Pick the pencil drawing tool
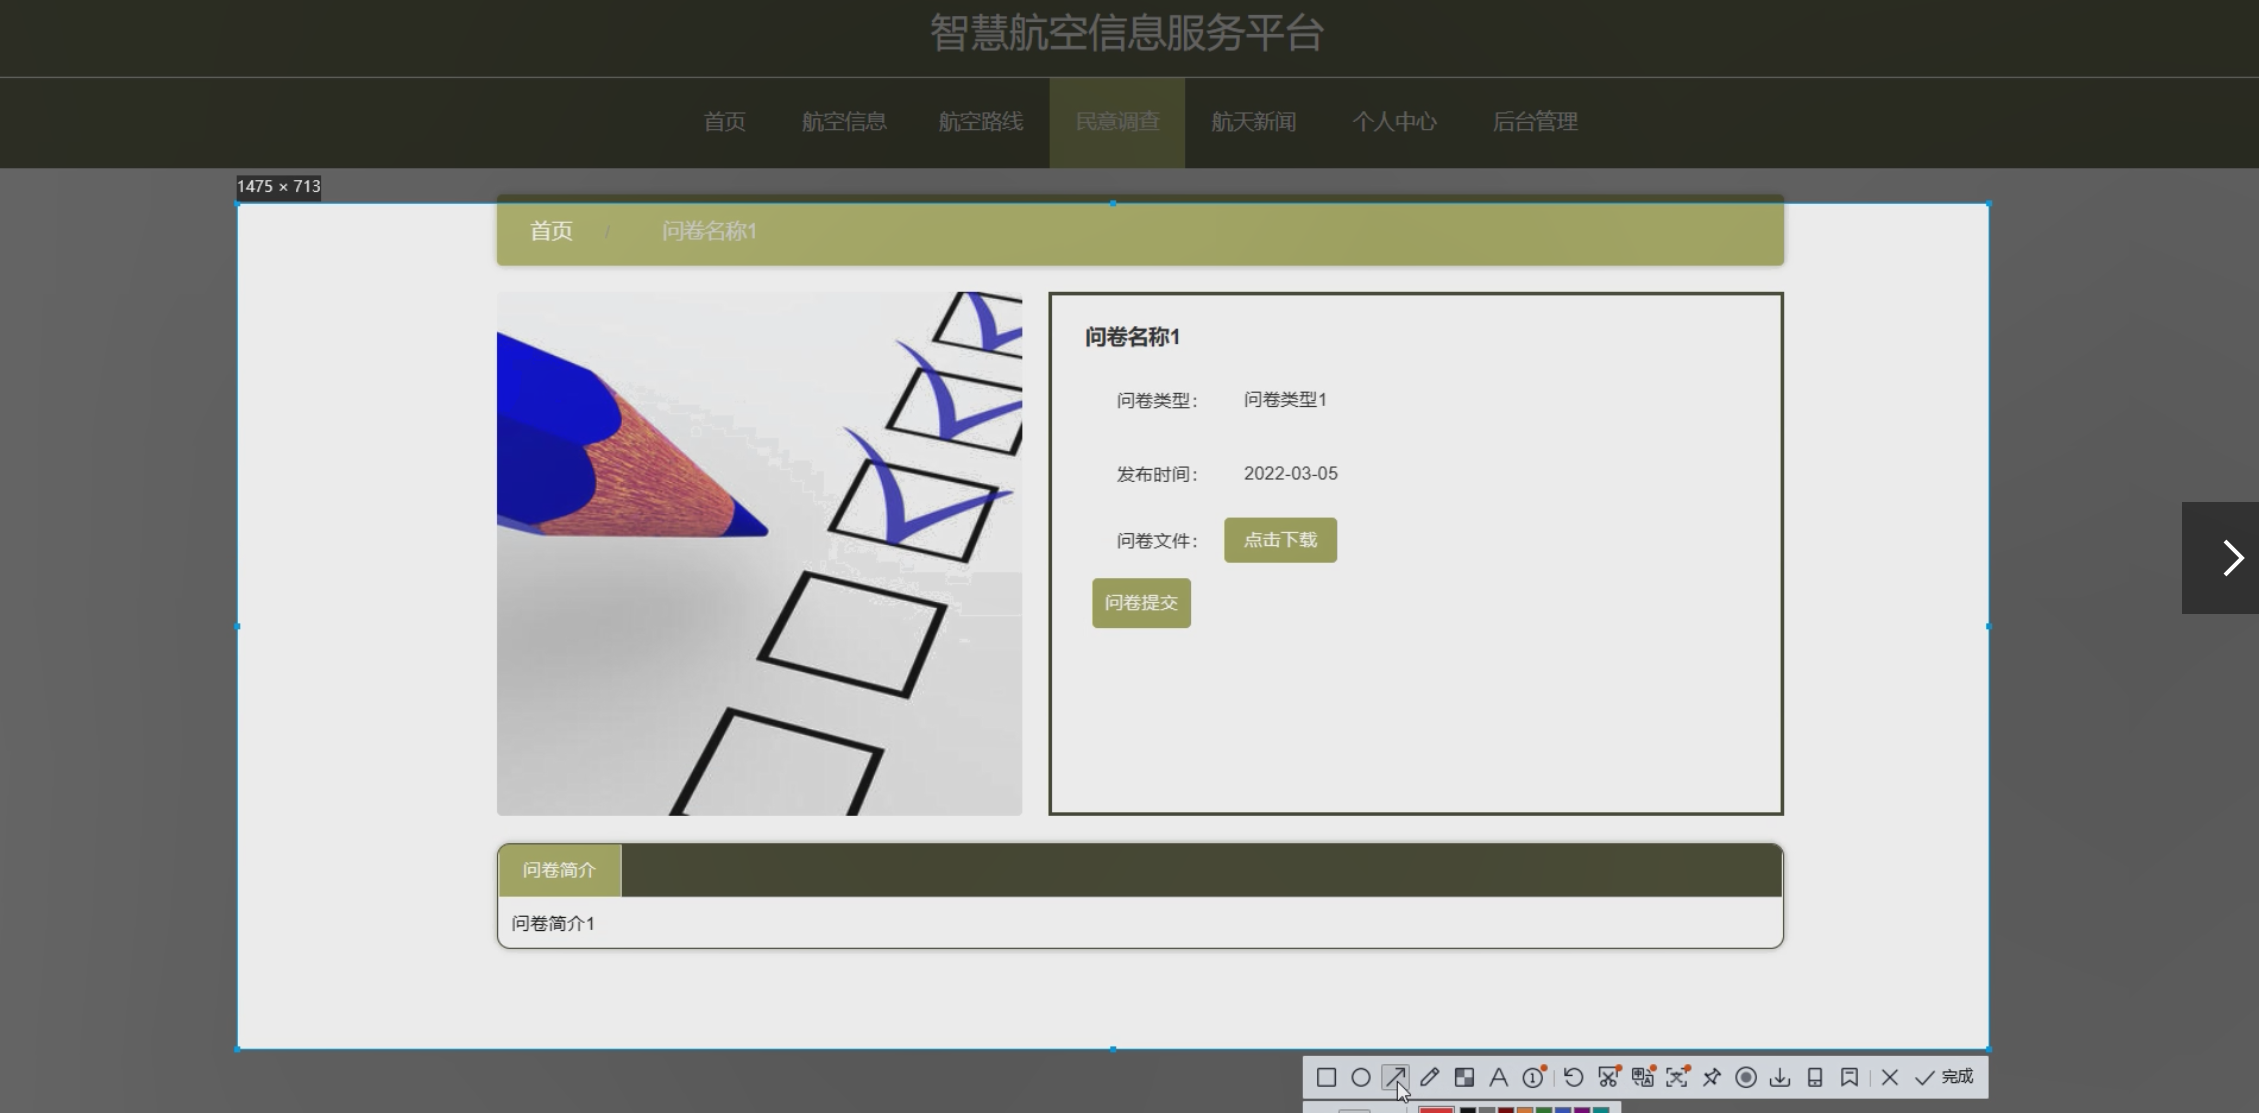2259x1113 pixels. pos(1429,1077)
